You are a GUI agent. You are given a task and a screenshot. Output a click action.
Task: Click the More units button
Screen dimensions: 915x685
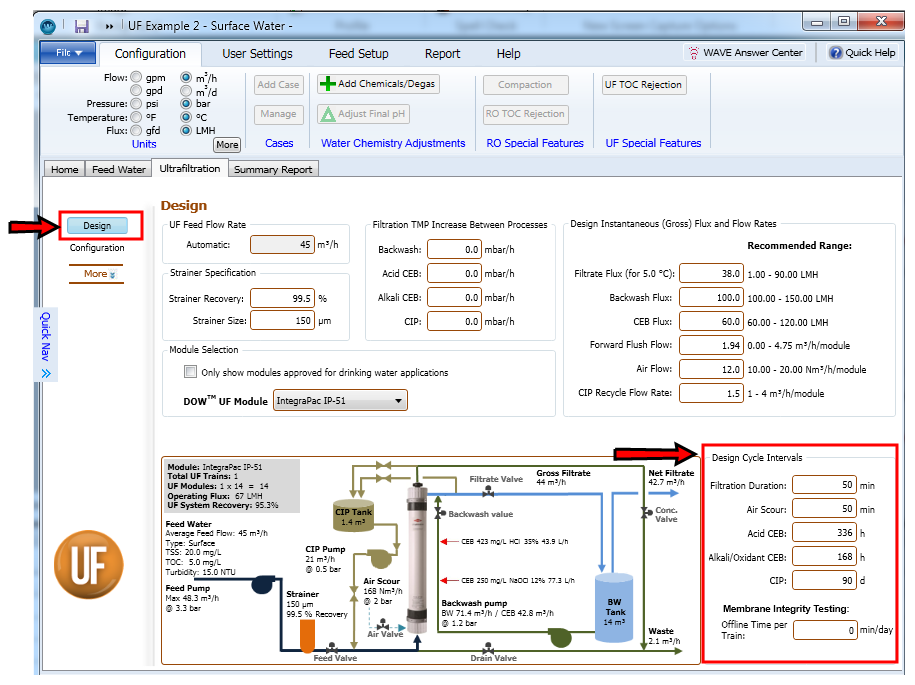pyautogui.click(x=227, y=145)
